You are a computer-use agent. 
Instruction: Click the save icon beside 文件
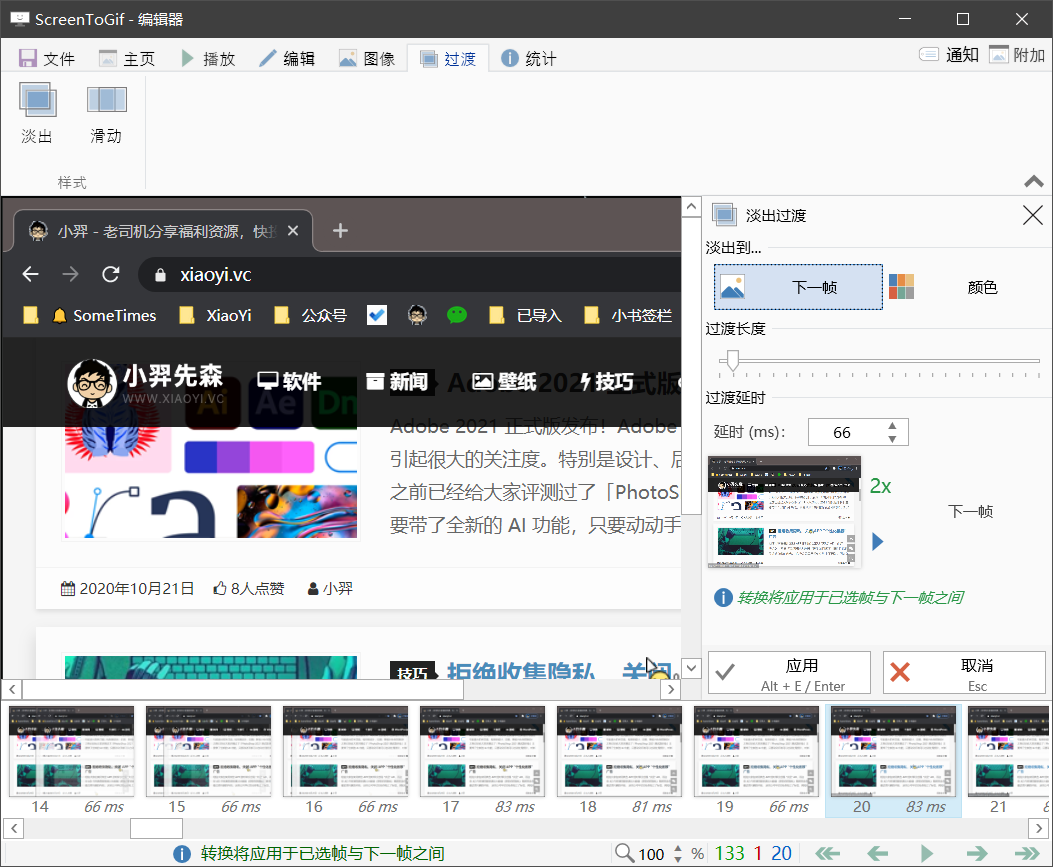(x=27, y=57)
